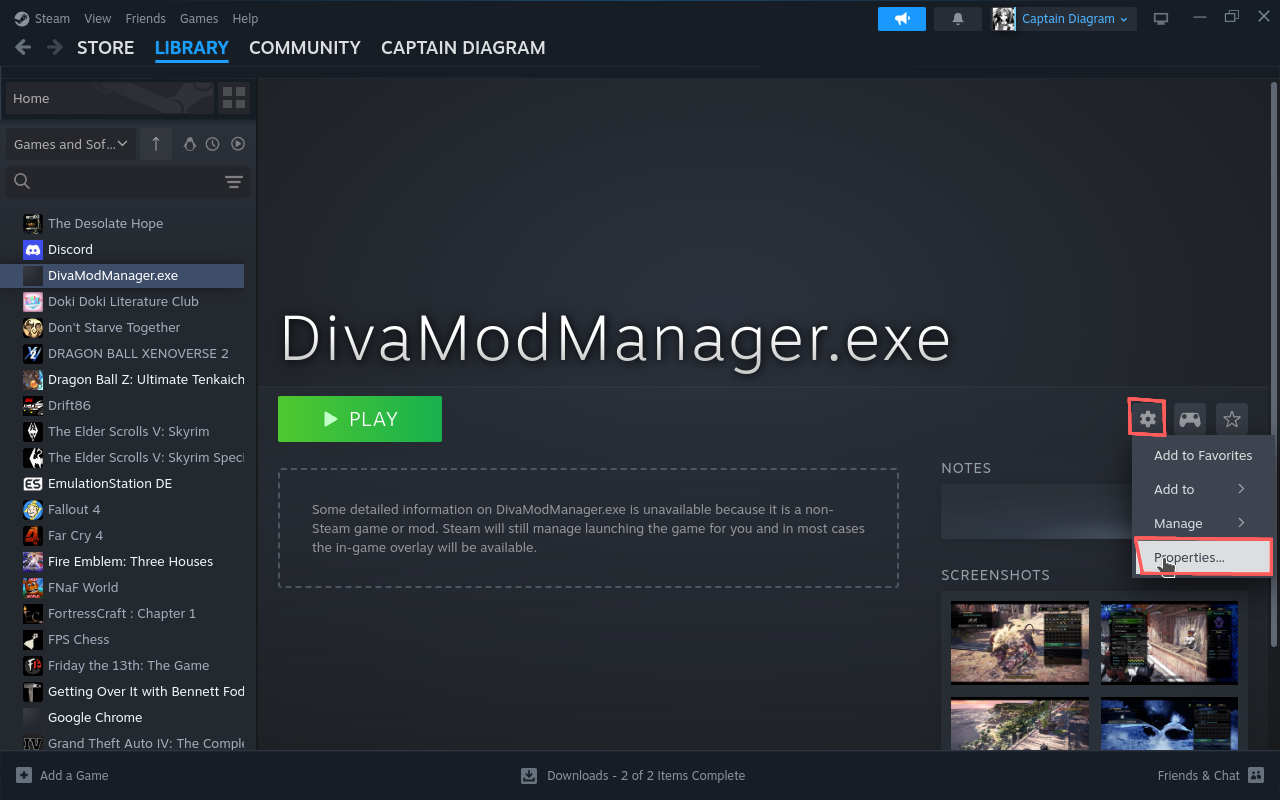Screen dimensions: 1280x800
Task: Click the EmulationStation DE icon
Action: (32, 483)
